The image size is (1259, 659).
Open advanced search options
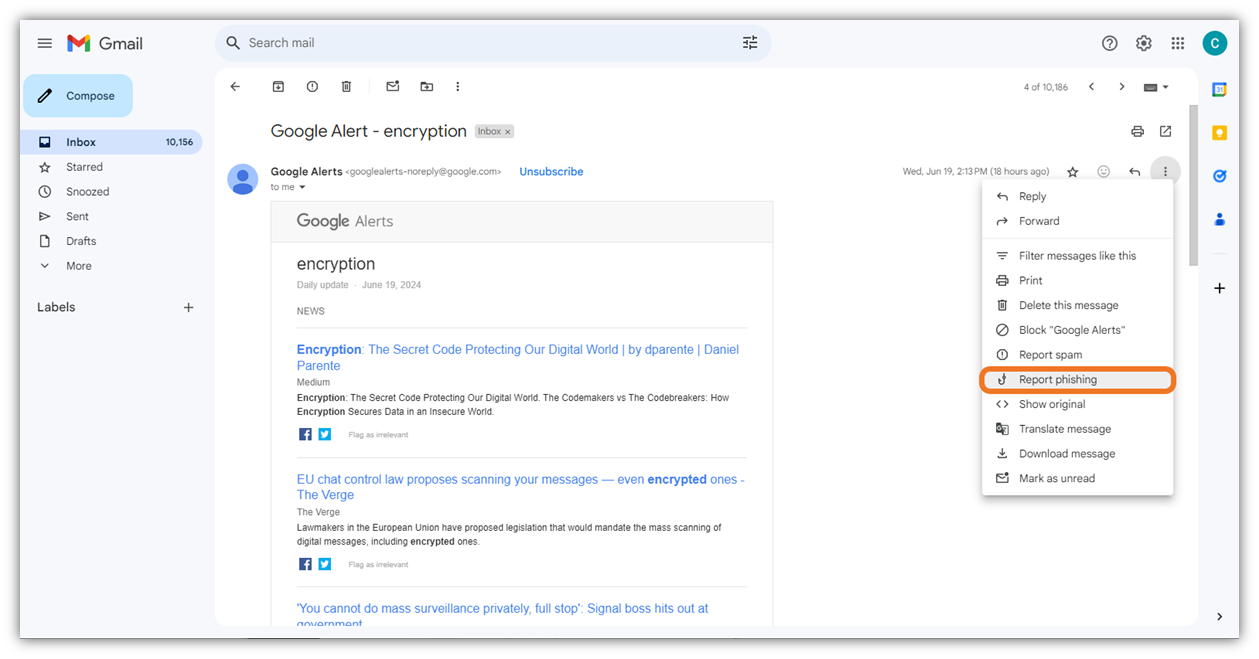point(750,42)
